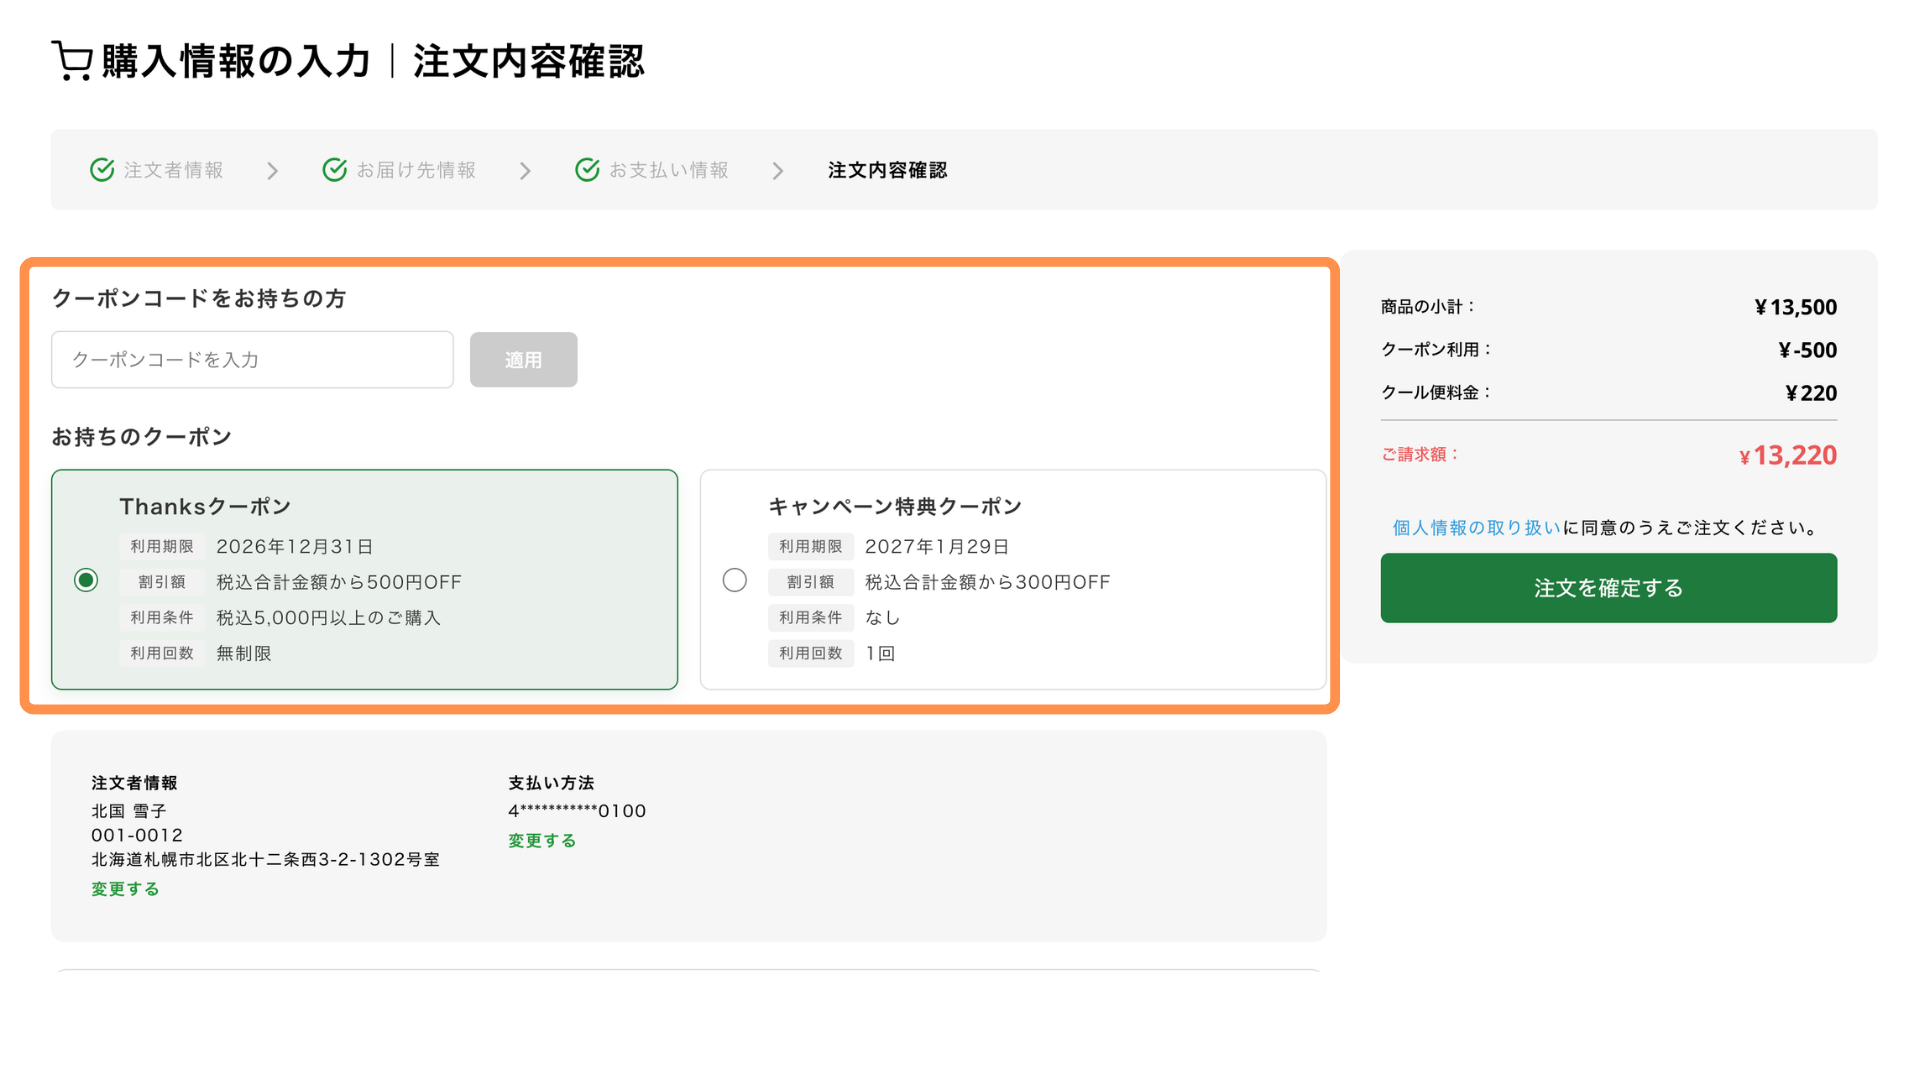Click the postal code 001-0012
Screen dimensions: 1920x1080
(138, 835)
